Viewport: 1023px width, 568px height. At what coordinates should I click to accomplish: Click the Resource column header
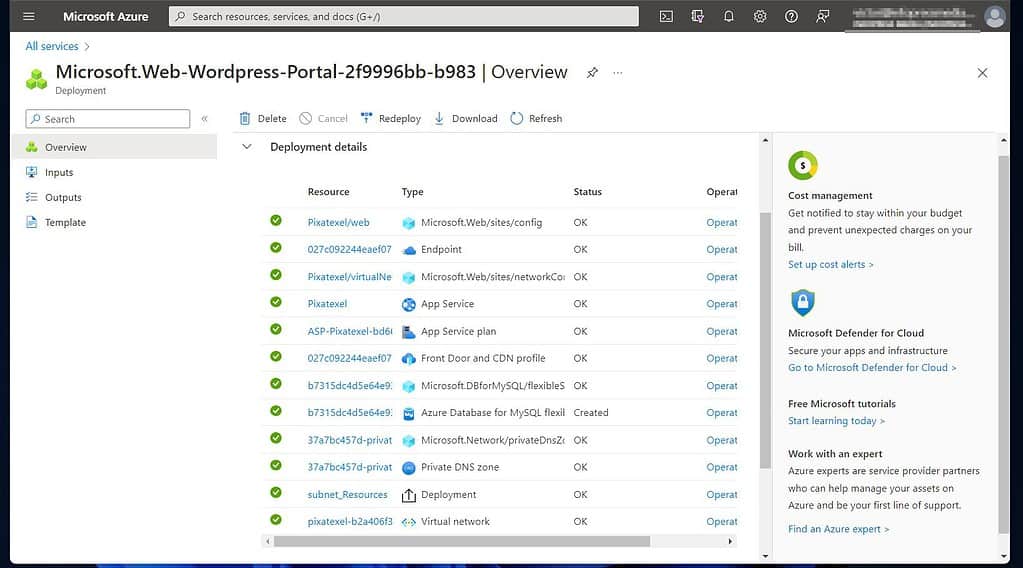point(329,192)
